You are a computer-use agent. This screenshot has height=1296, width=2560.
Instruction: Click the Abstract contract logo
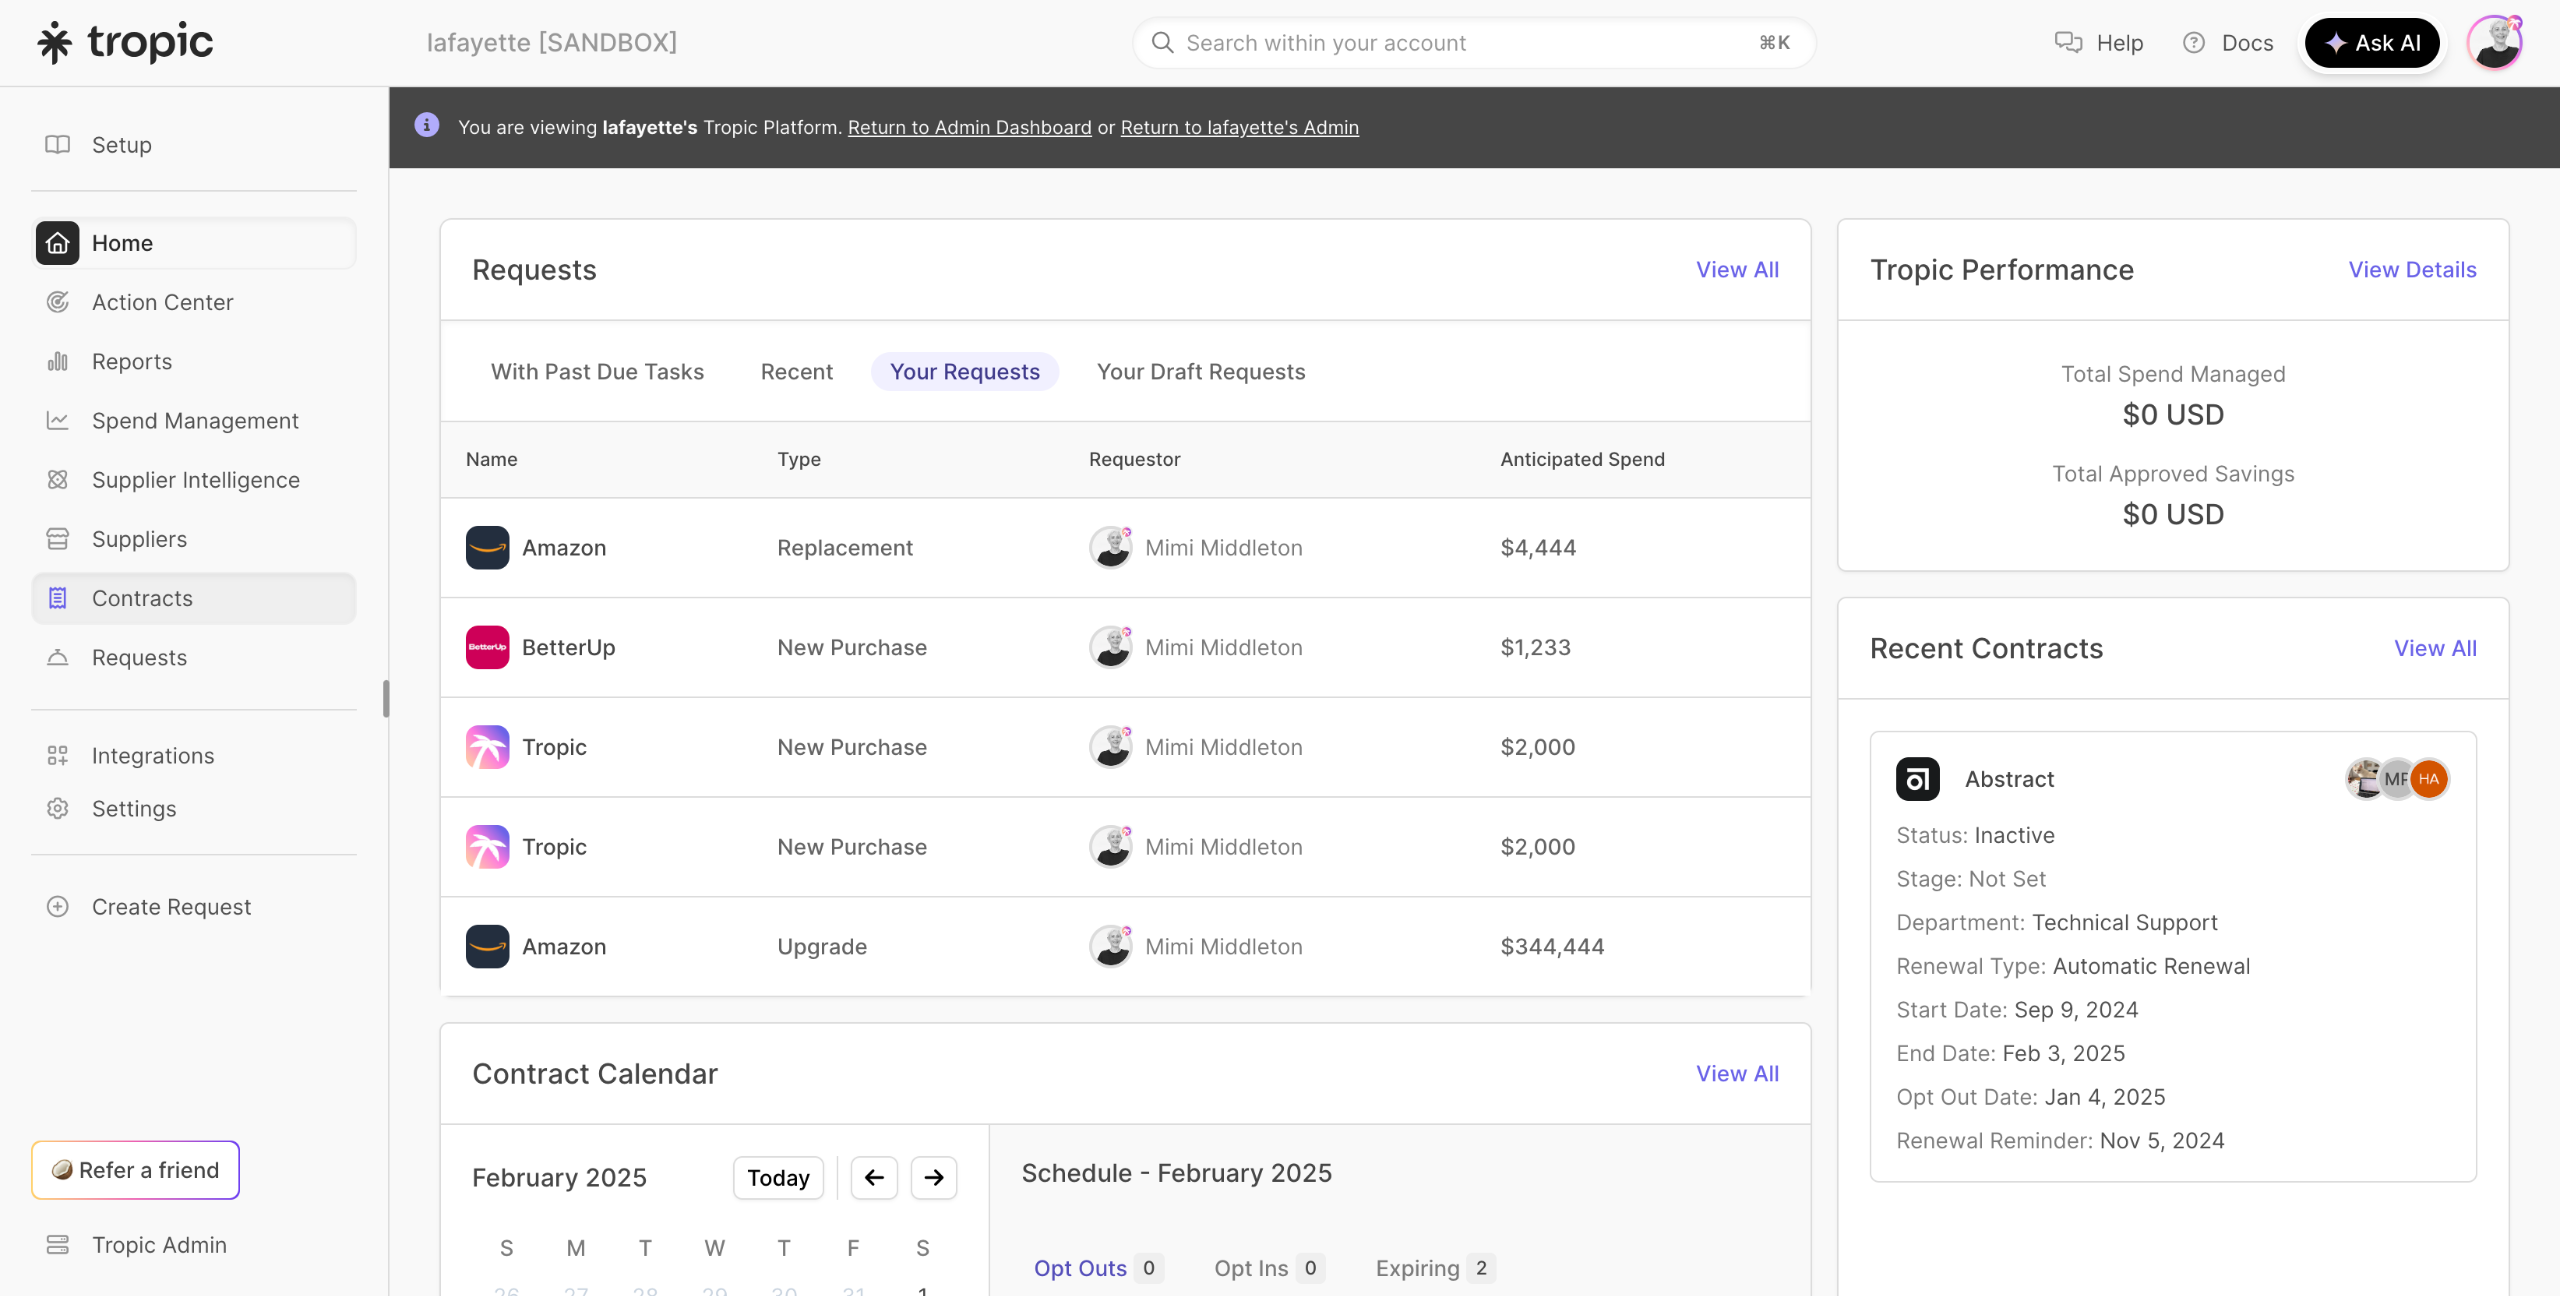pyautogui.click(x=1917, y=779)
